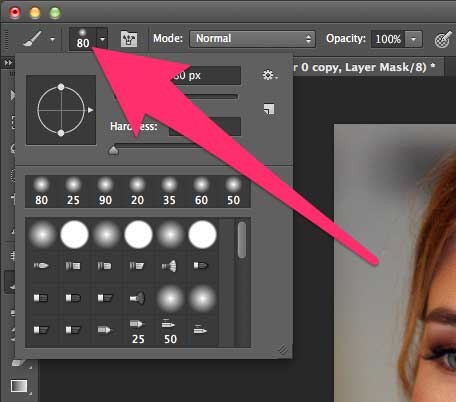Click the Hardness slider thumb

tap(114, 150)
